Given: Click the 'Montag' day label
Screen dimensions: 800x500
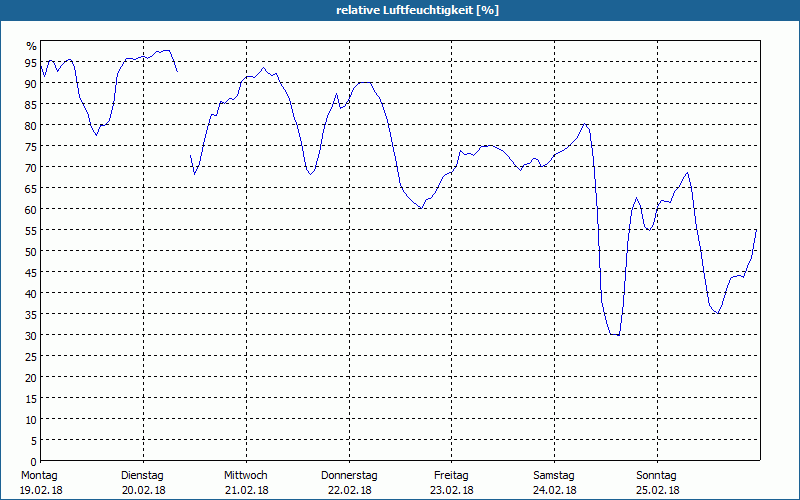Looking at the screenshot, I should tap(39, 476).
